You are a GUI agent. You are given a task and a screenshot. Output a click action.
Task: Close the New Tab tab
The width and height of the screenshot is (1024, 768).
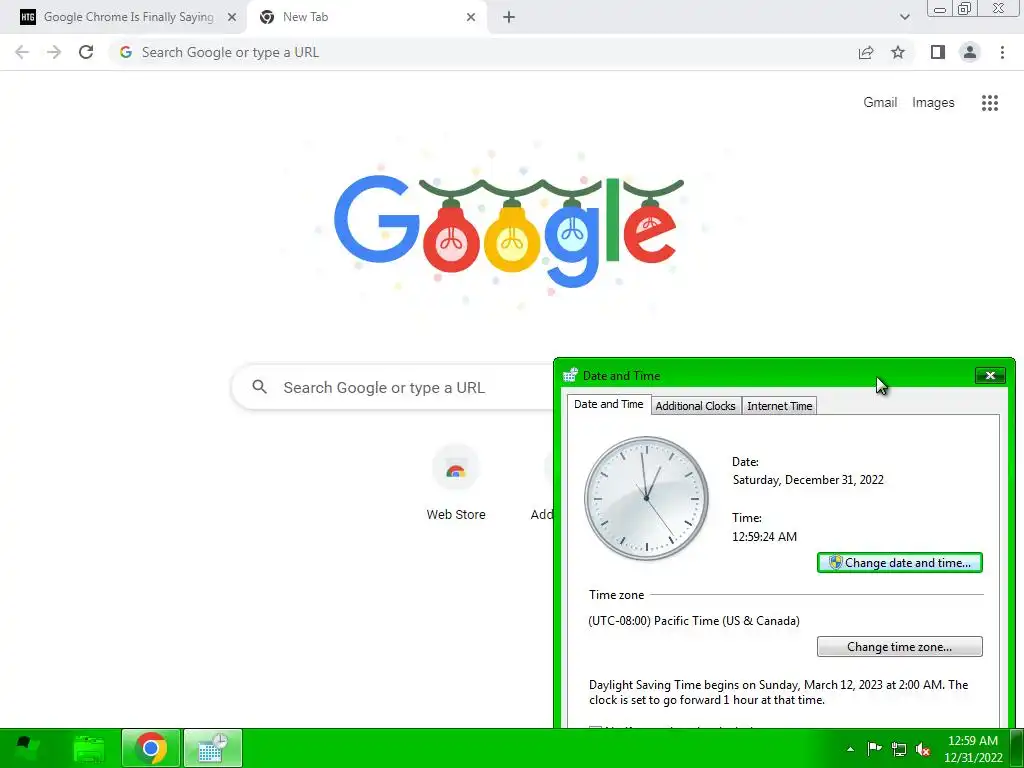coord(471,17)
